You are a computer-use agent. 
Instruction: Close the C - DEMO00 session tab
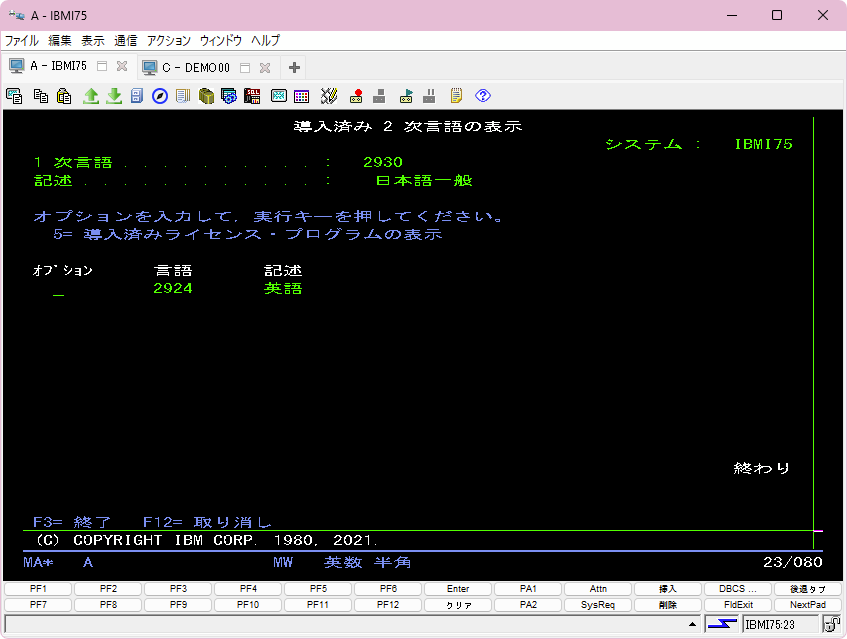265,68
